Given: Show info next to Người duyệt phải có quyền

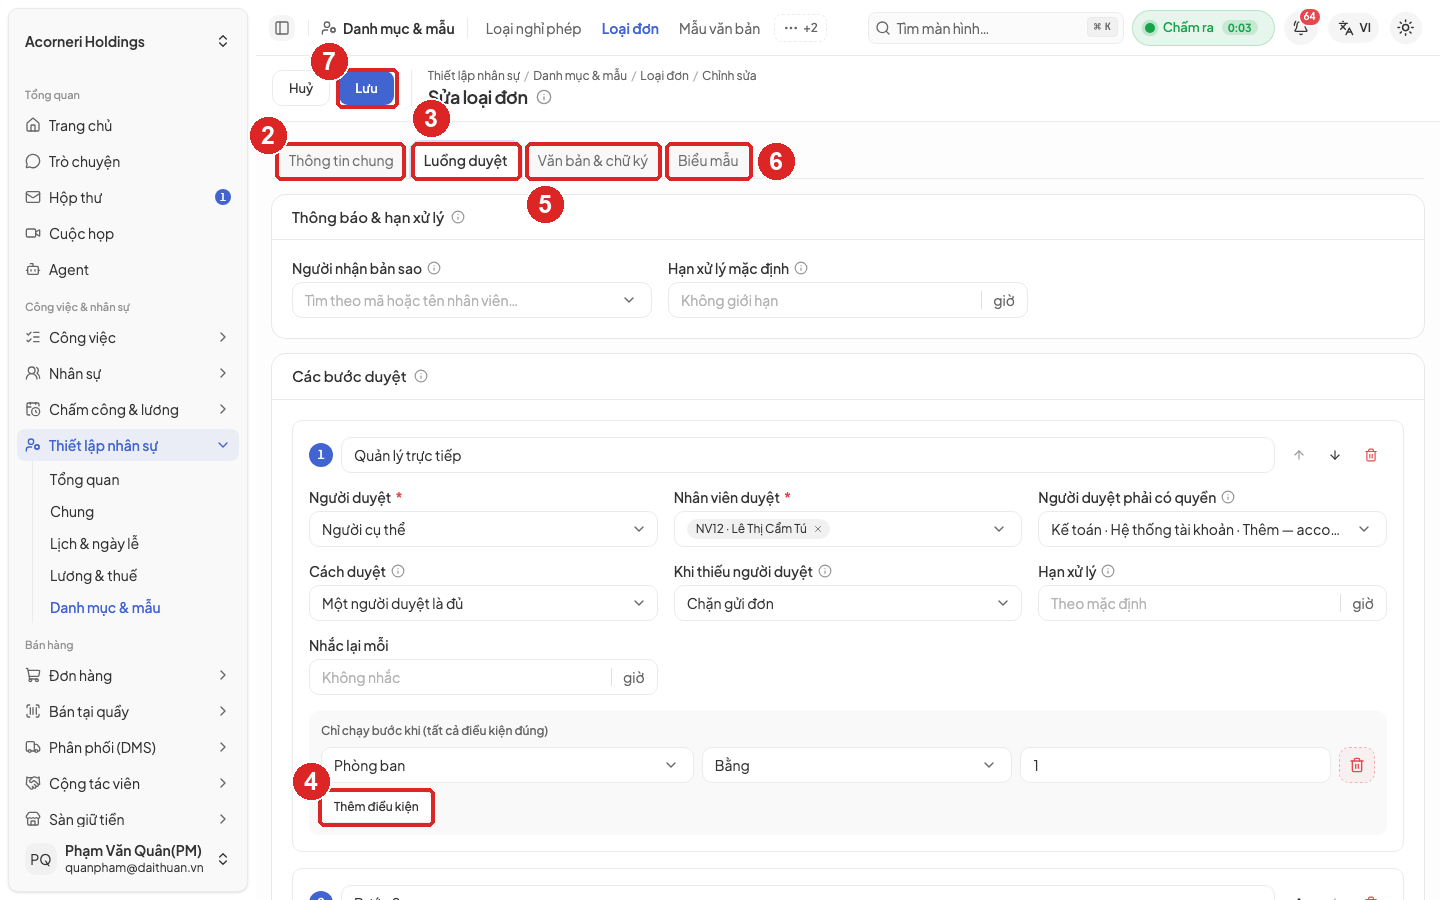Looking at the screenshot, I should tap(1228, 497).
